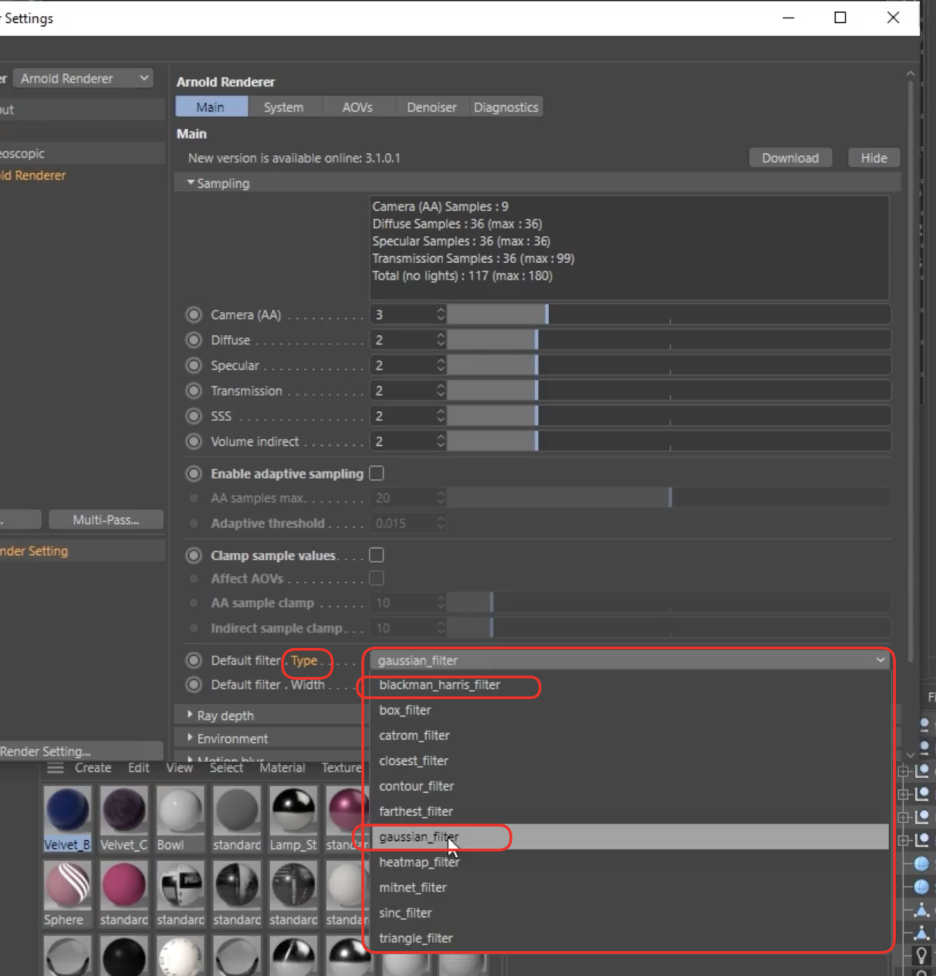Open material manager Create menu
The height and width of the screenshot is (976, 936).
tap(93, 768)
